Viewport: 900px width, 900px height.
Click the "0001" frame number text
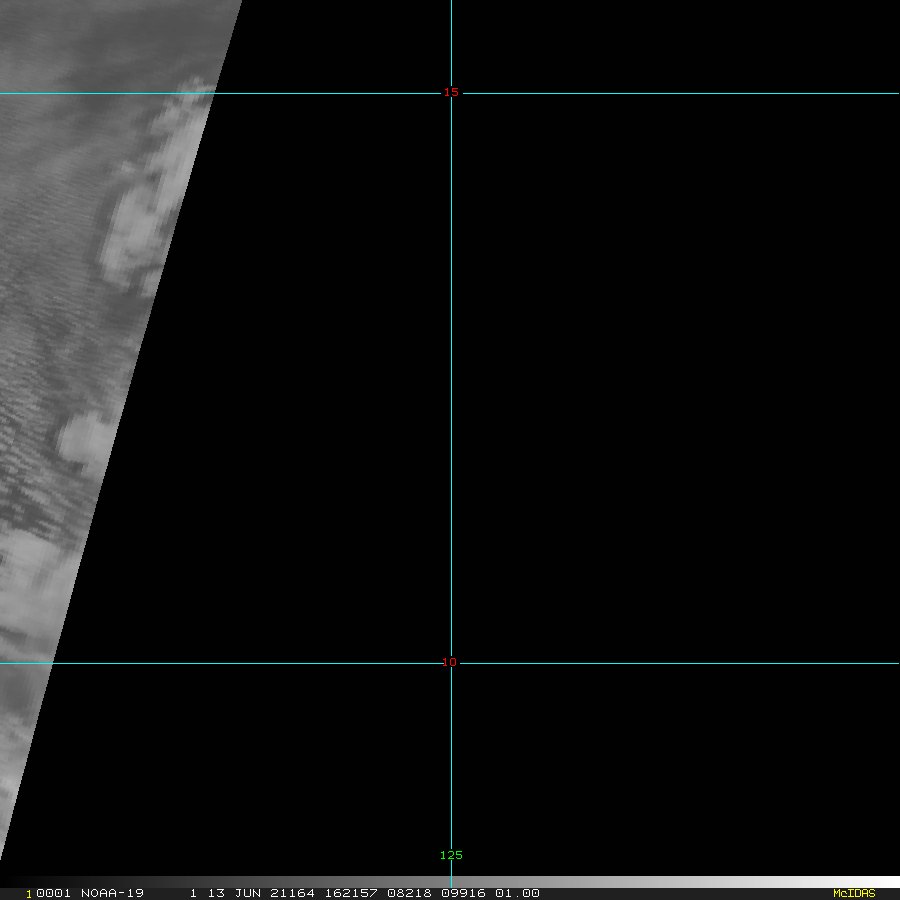pos(53,893)
